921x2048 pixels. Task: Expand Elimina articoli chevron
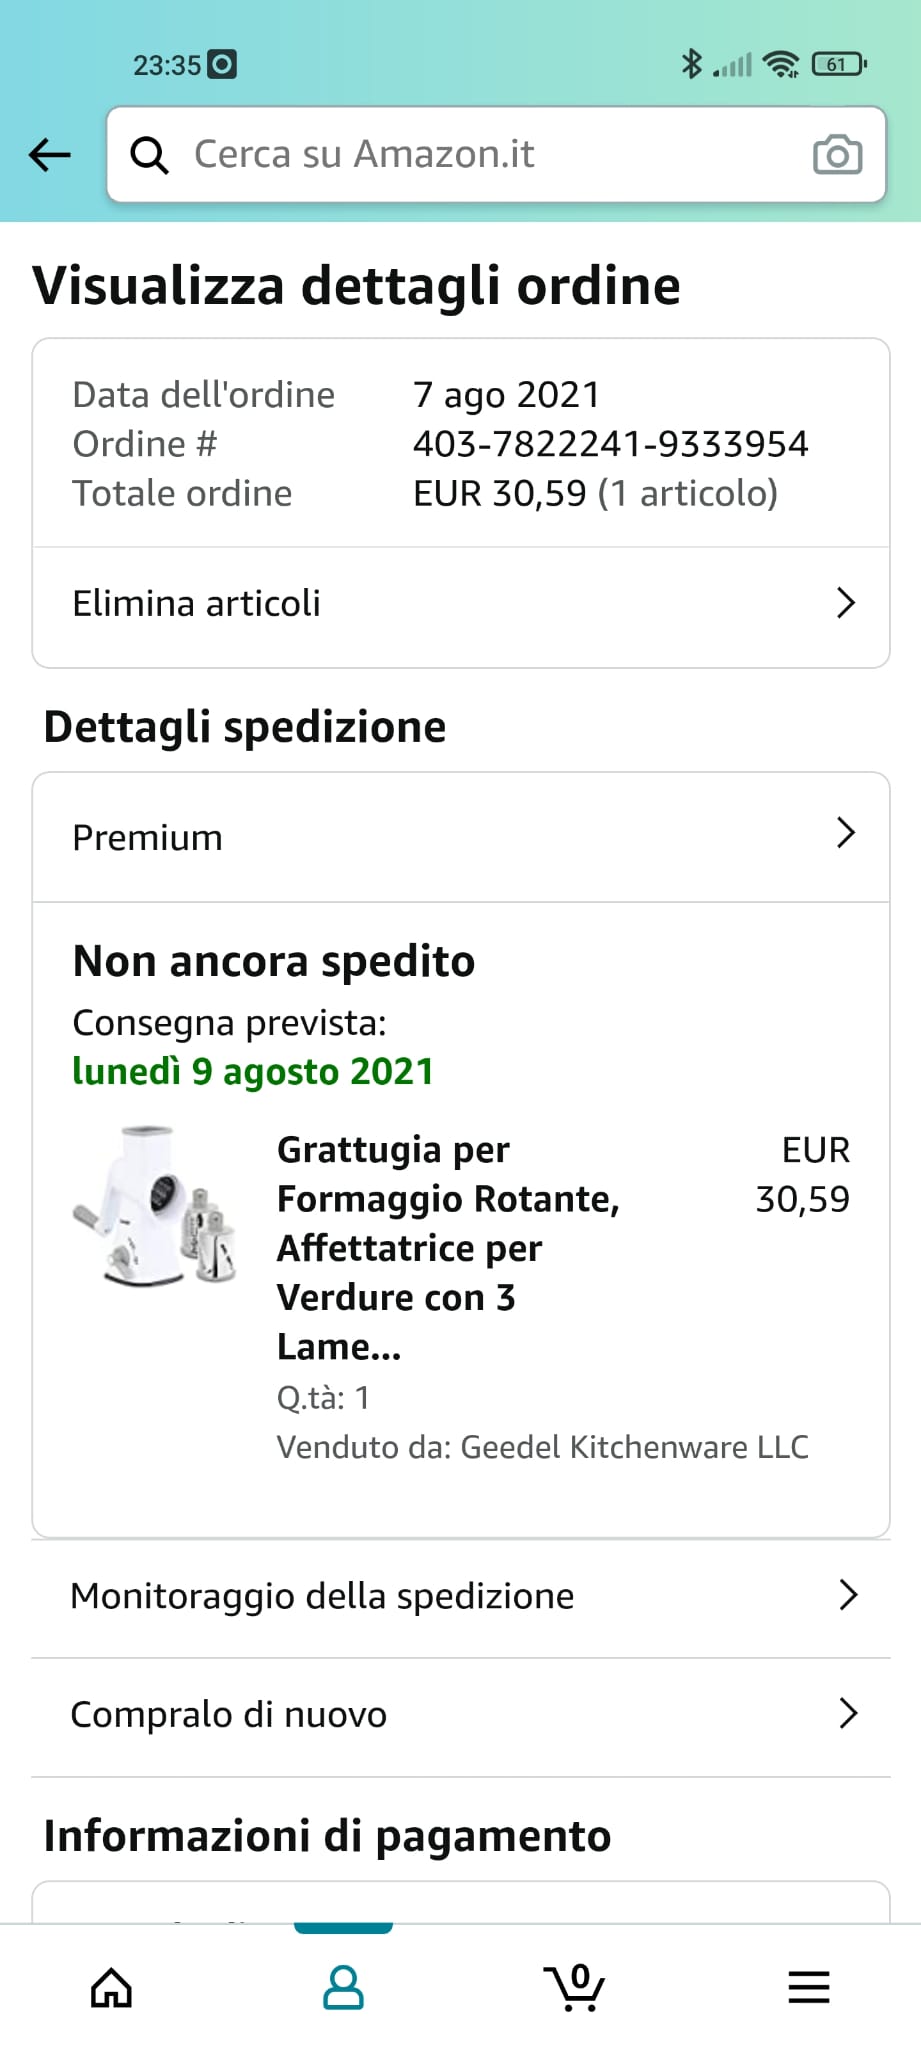[846, 603]
